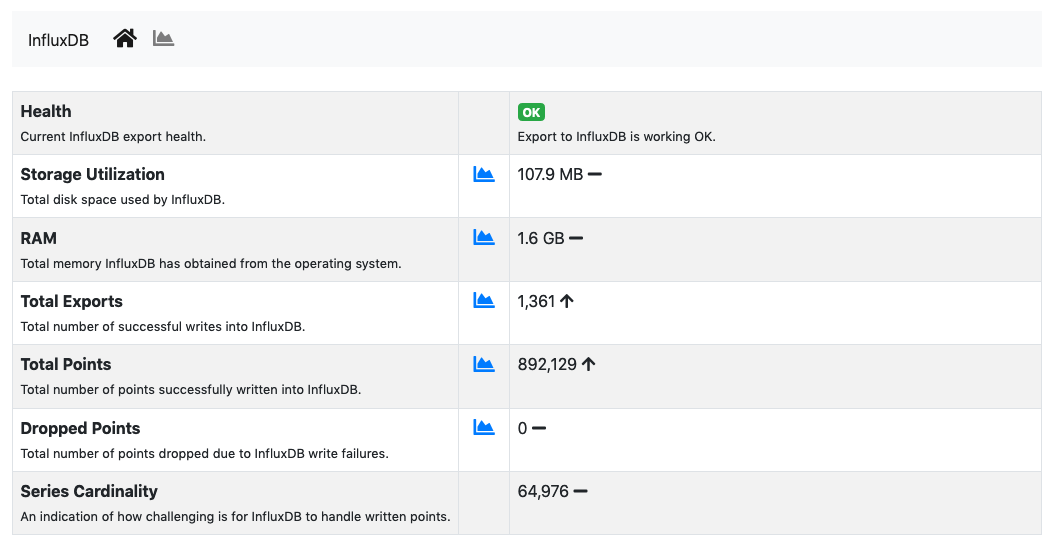Open Storage Utilization graph icon
The height and width of the screenshot is (548, 1052).
click(484, 174)
